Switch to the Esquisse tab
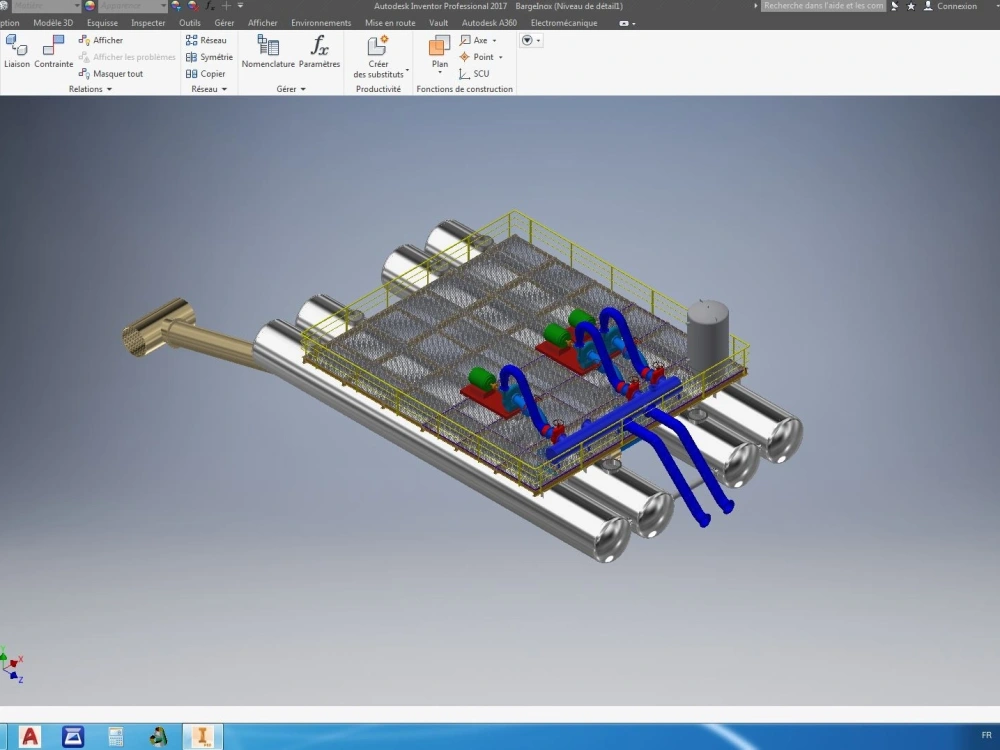Viewport: 1000px width, 750px height. pyautogui.click(x=102, y=22)
